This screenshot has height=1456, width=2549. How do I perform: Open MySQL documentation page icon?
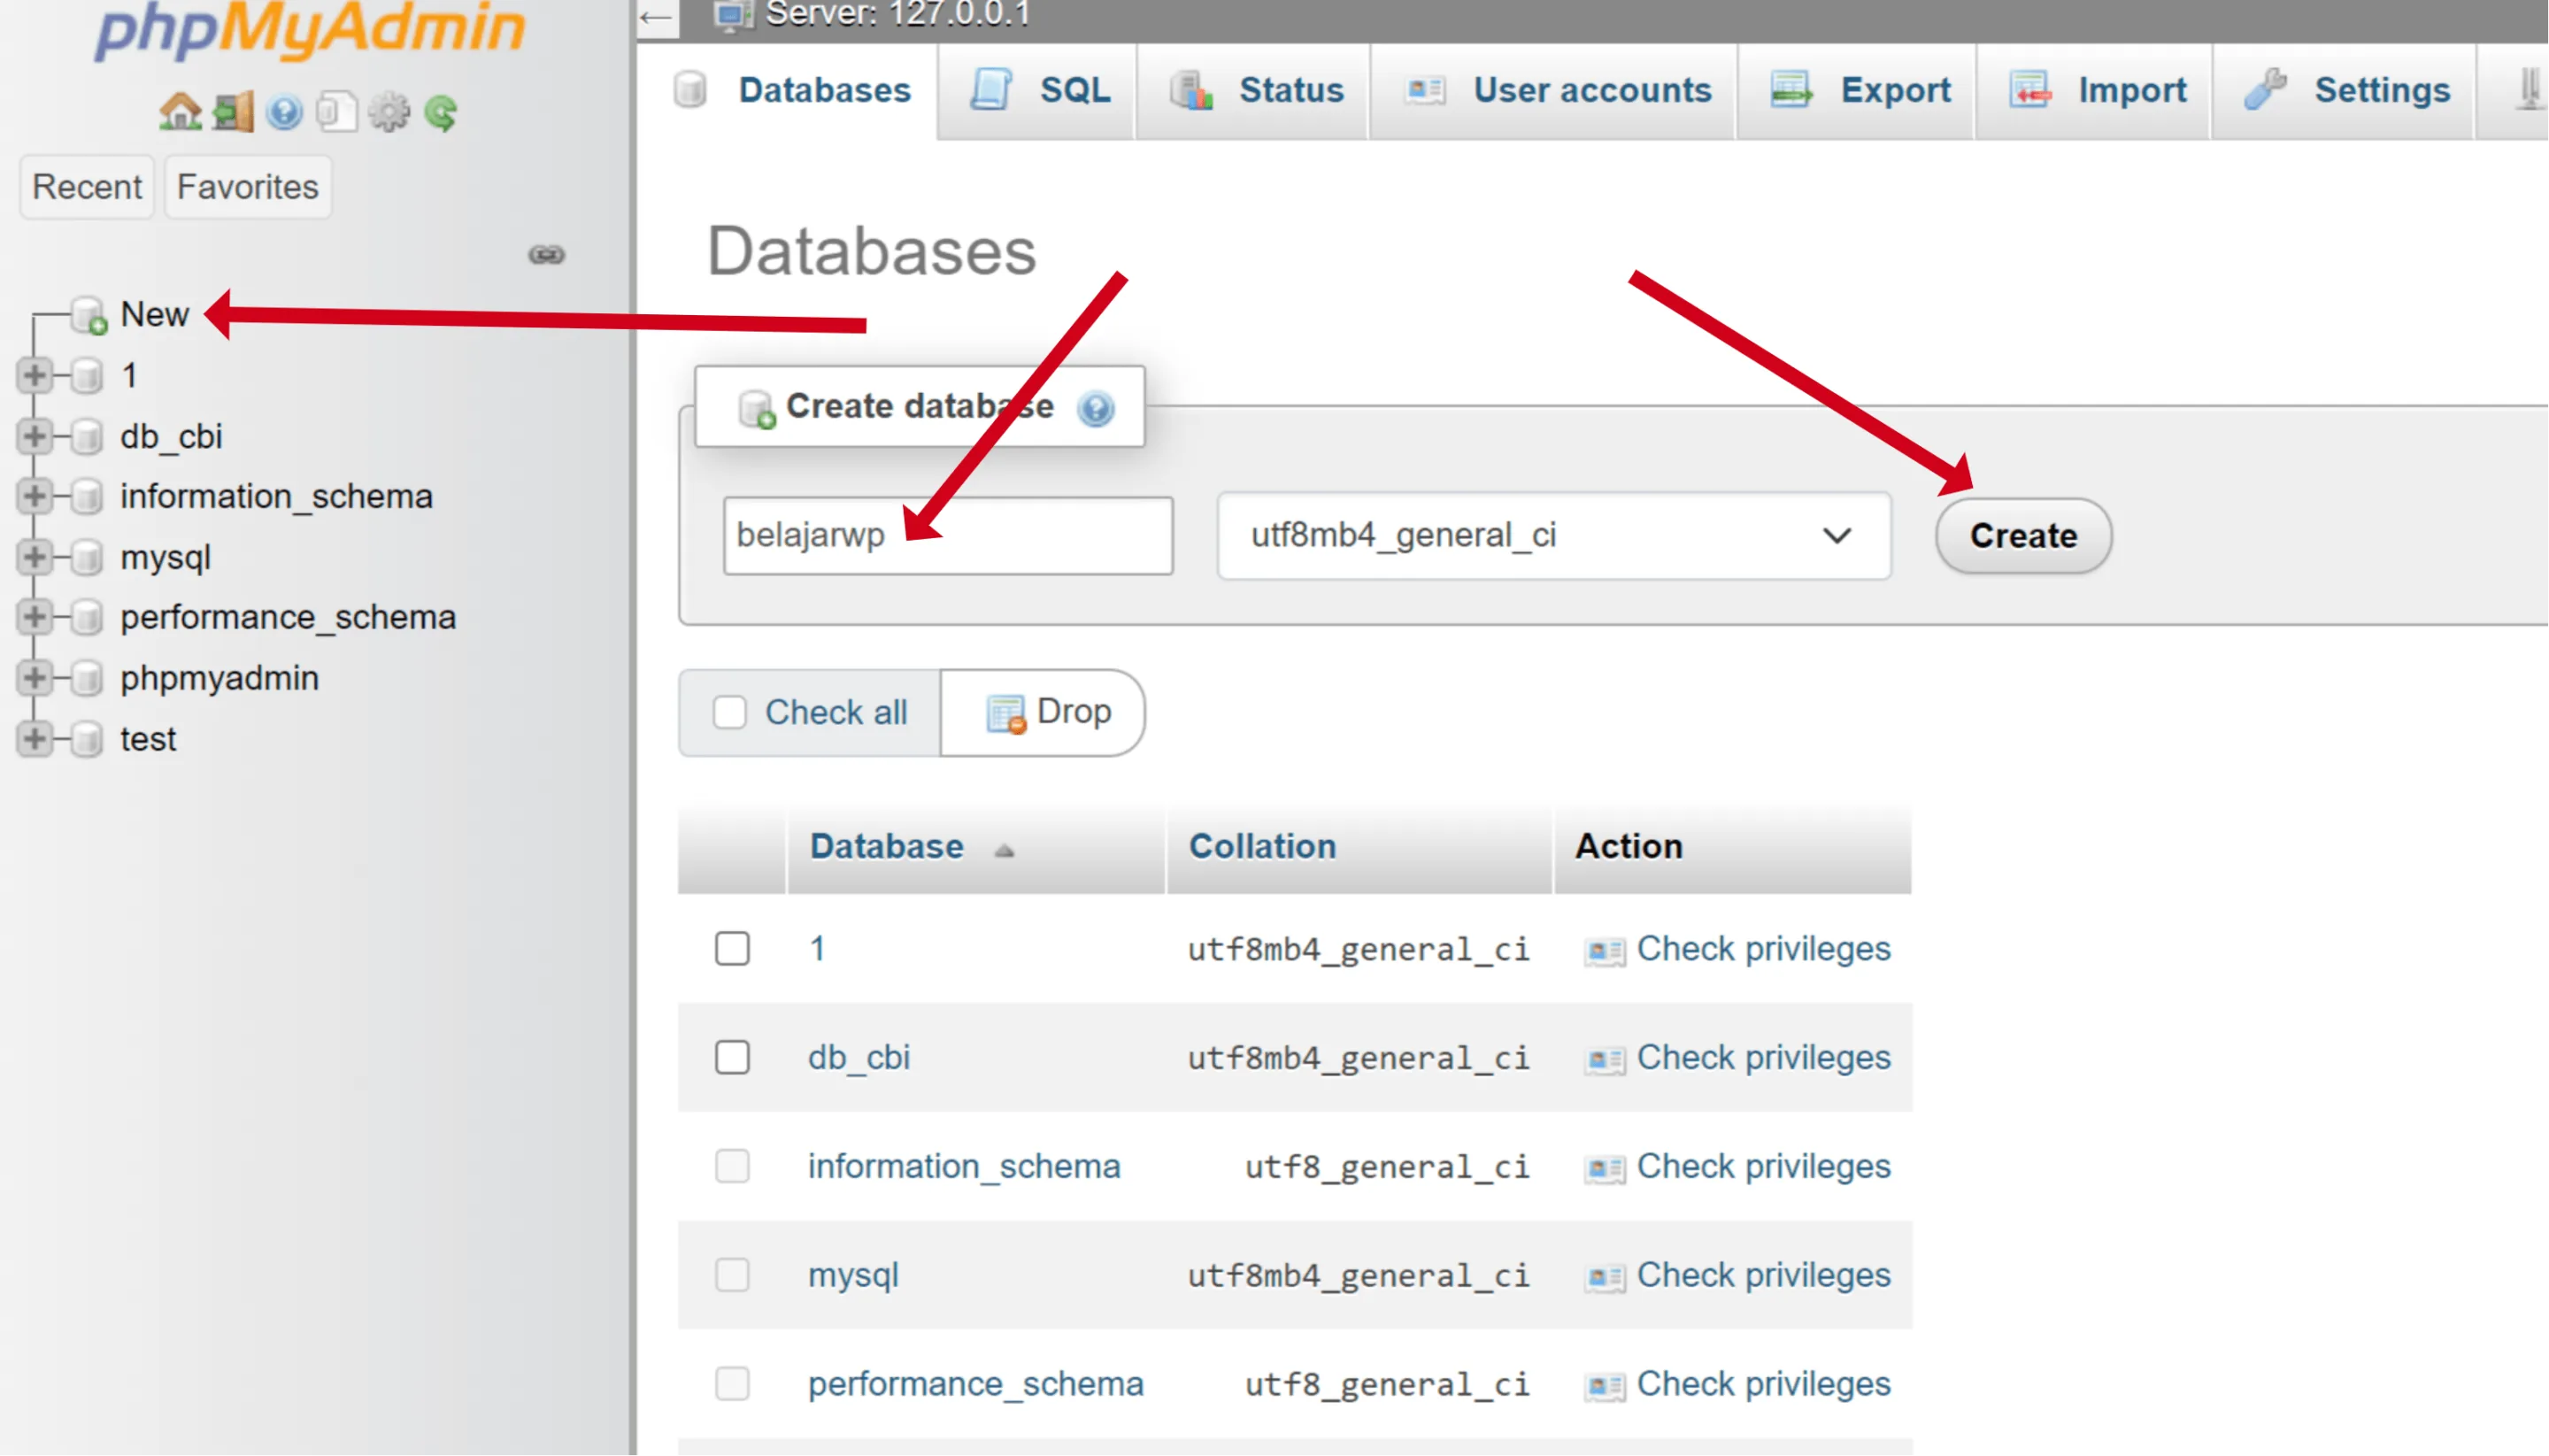click(337, 112)
